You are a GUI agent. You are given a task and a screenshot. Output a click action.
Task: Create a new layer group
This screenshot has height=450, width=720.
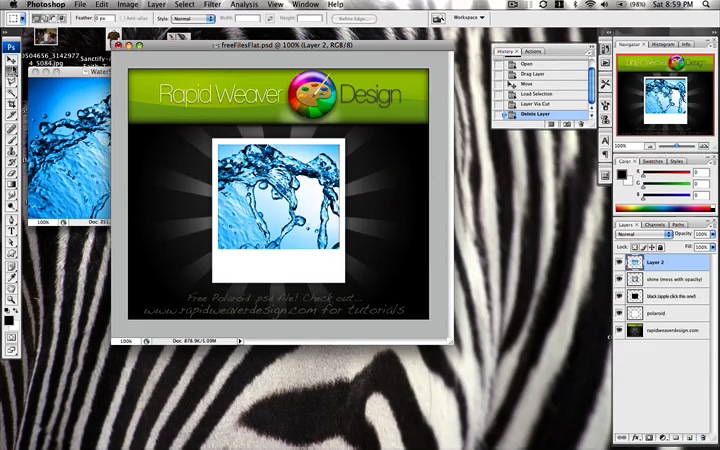pyautogui.click(x=676, y=438)
